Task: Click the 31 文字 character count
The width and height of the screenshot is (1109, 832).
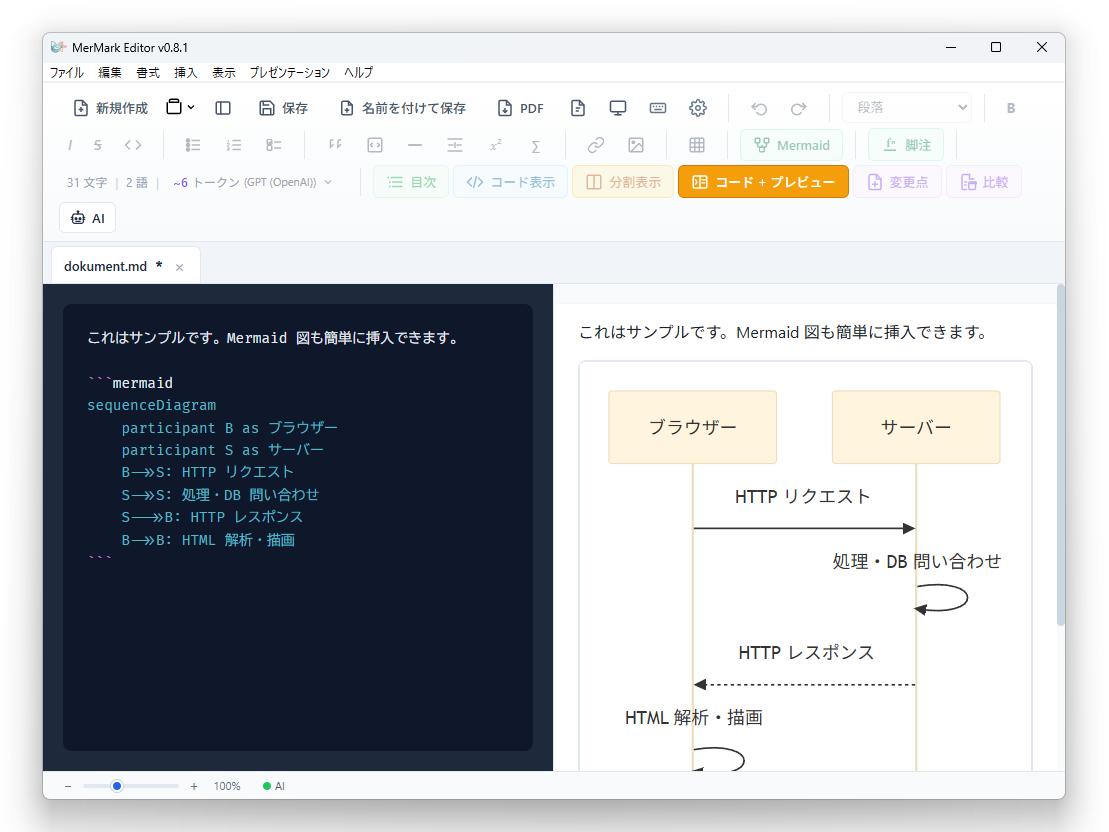Action: tap(87, 183)
